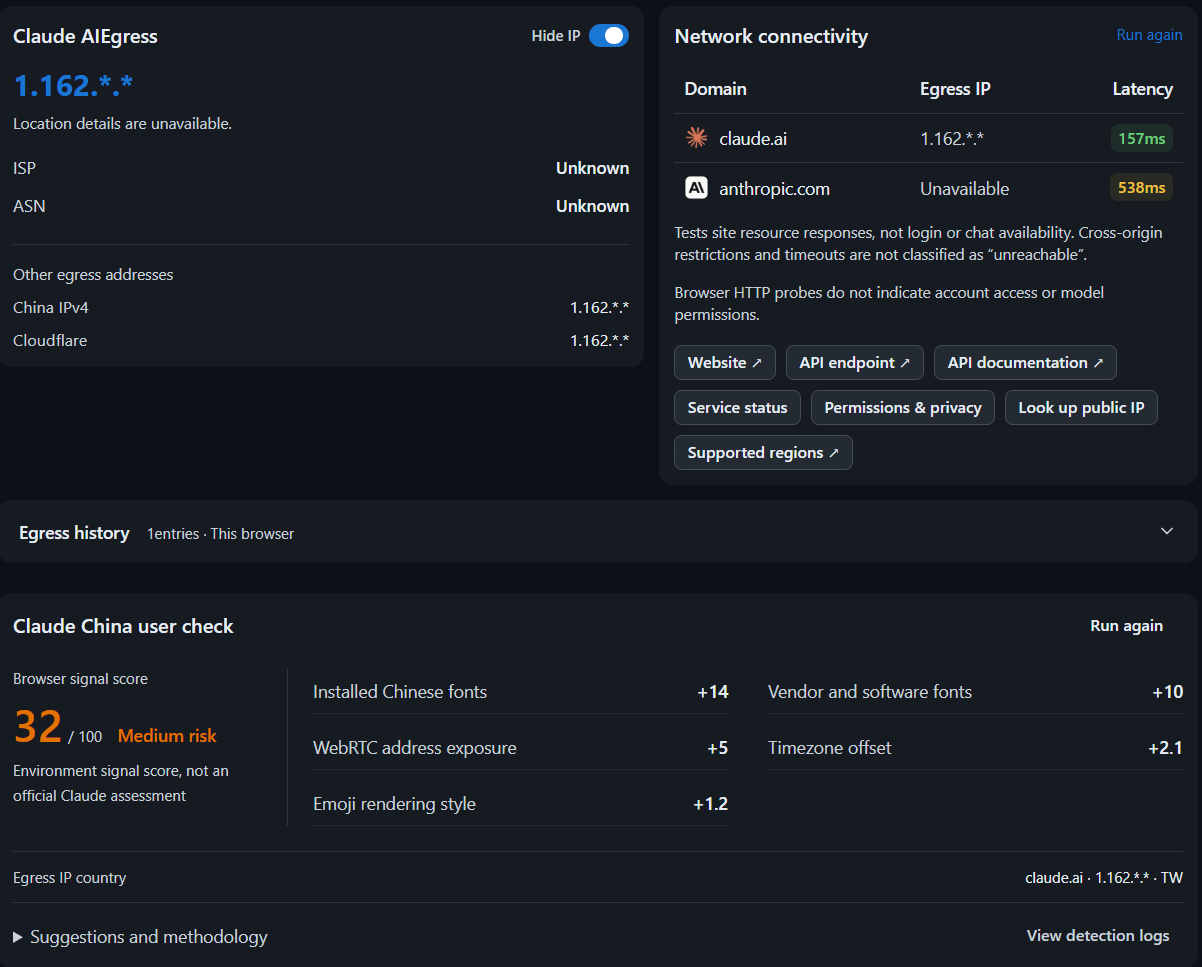Viewport: 1202px width, 967px height.
Task: Click the anthropic.com domain name
Action: coord(775,189)
